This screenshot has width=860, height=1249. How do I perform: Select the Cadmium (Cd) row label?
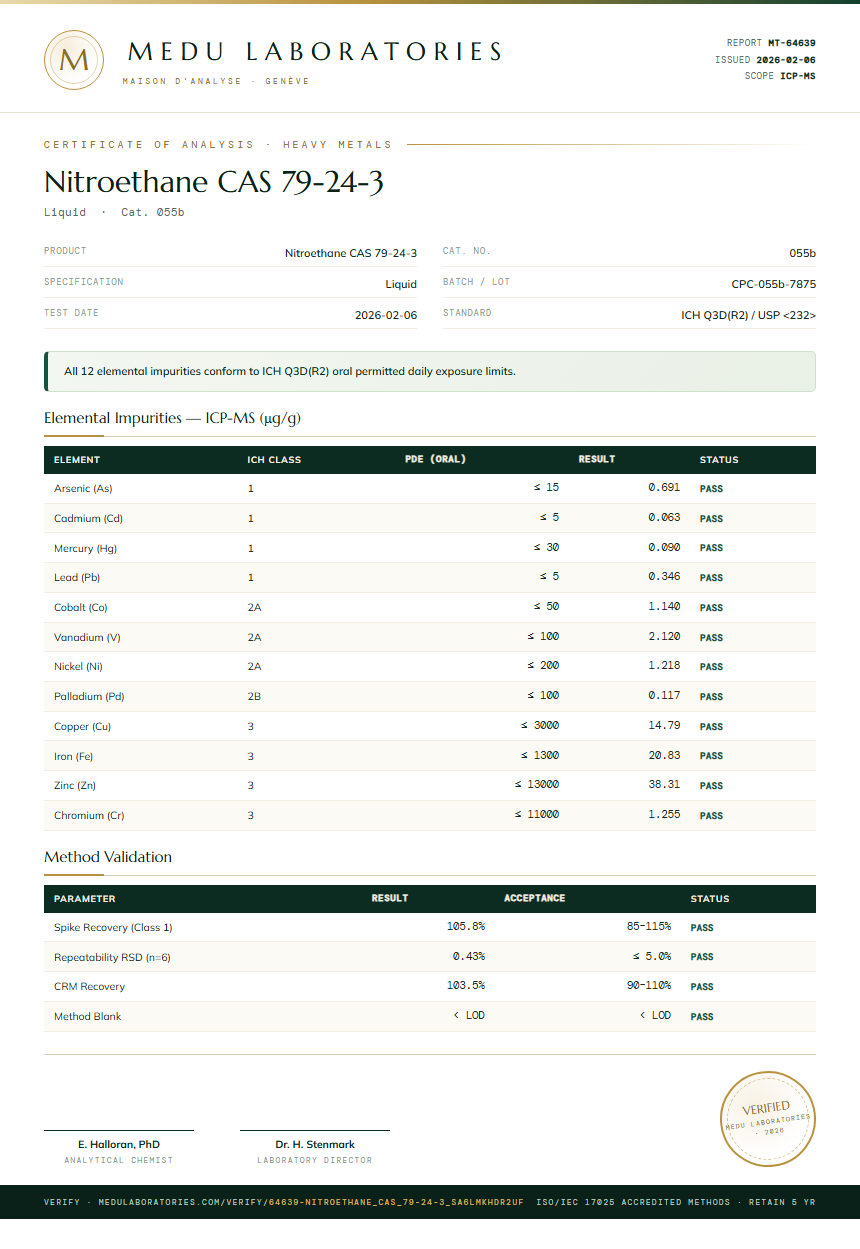(x=88, y=519)
